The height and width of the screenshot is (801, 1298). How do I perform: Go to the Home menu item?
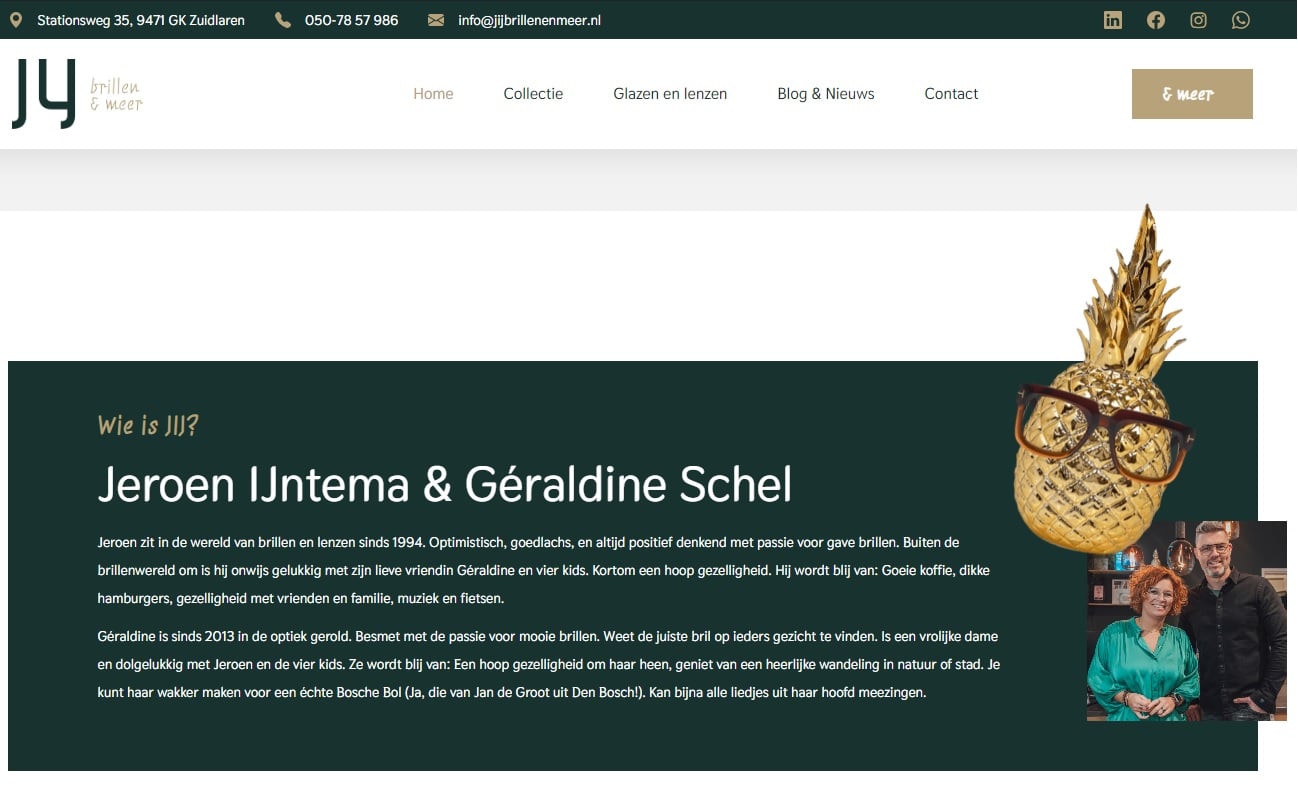pyautogui.click(x=433, y=94)
